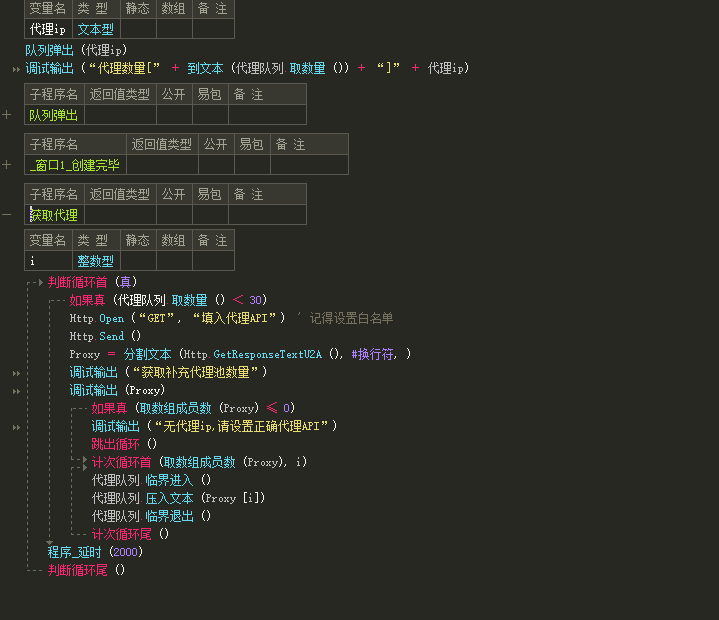This screenshot has width=719, height=620.
Task: Toggle 静态 cell in 代理ip variable row
Action: pyautogui.click(x=138, y=29)
